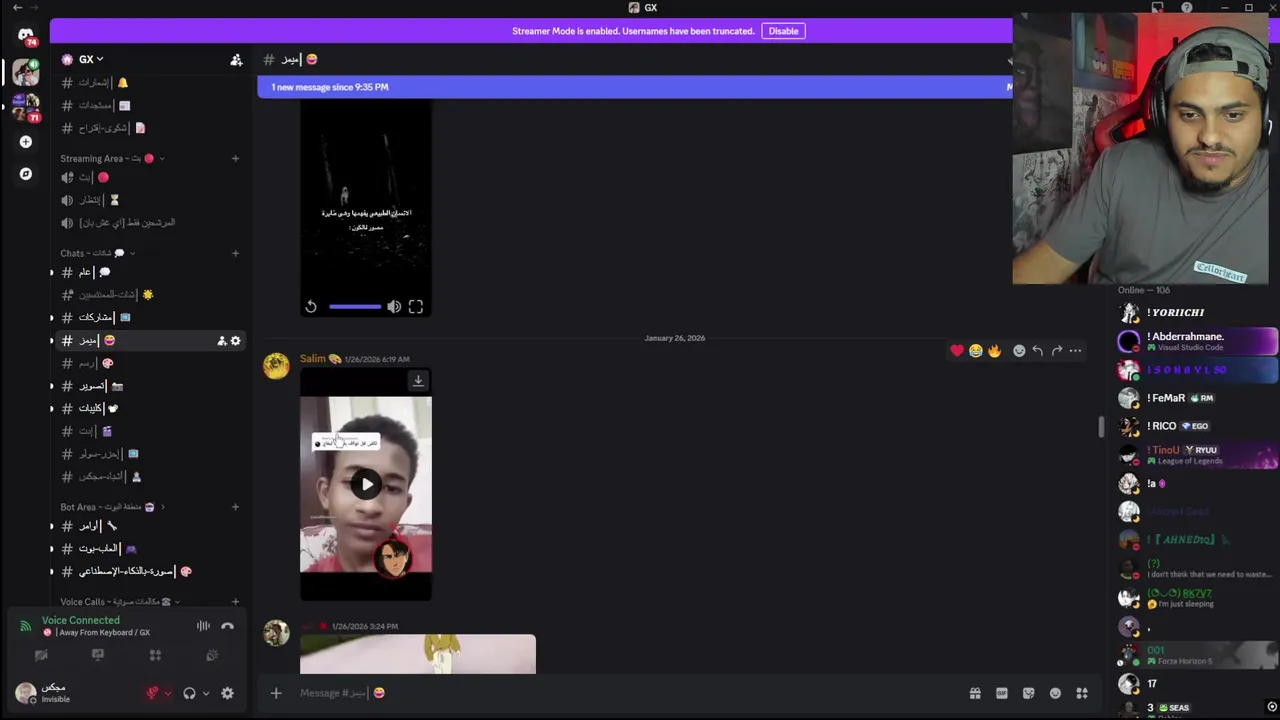
Task: Open member !RICO in member list
Action: [1197, 426]
